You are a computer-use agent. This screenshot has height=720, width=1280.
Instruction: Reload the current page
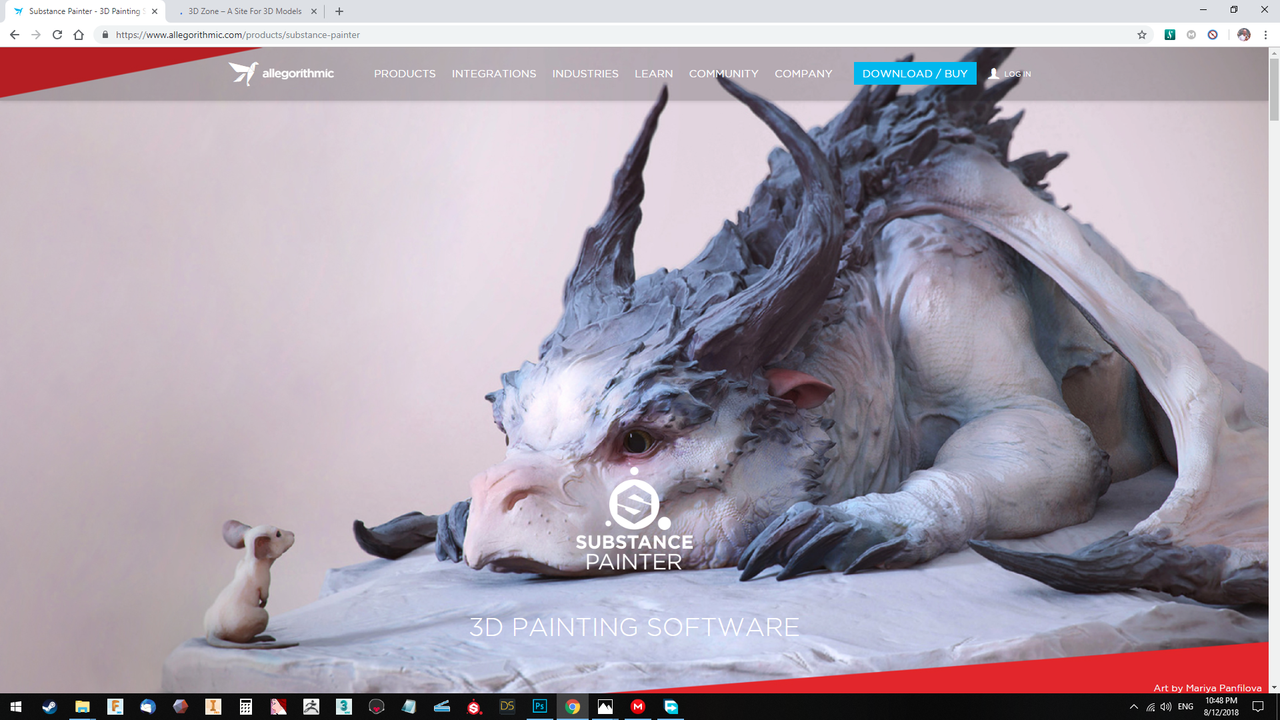[57, 34]
